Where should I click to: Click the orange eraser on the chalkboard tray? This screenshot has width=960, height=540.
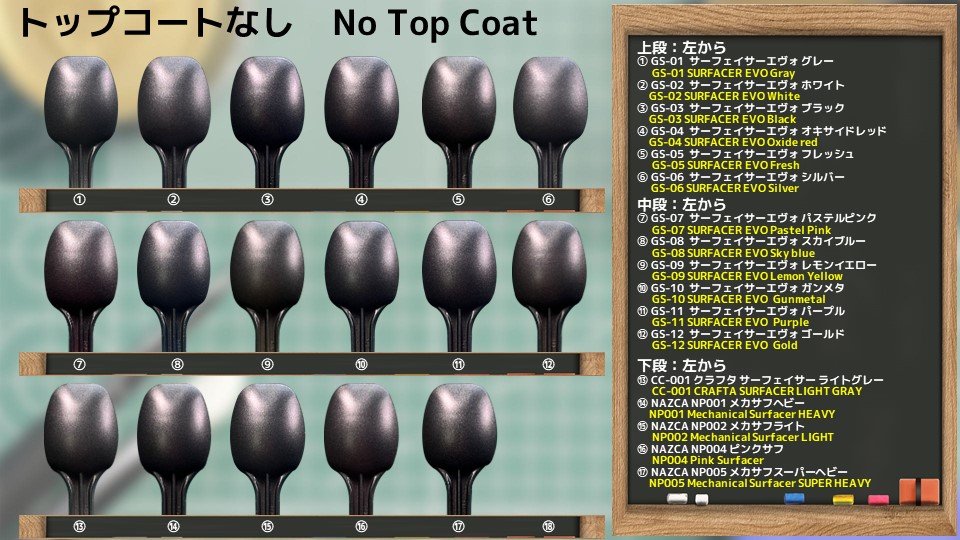coord(919,492)
